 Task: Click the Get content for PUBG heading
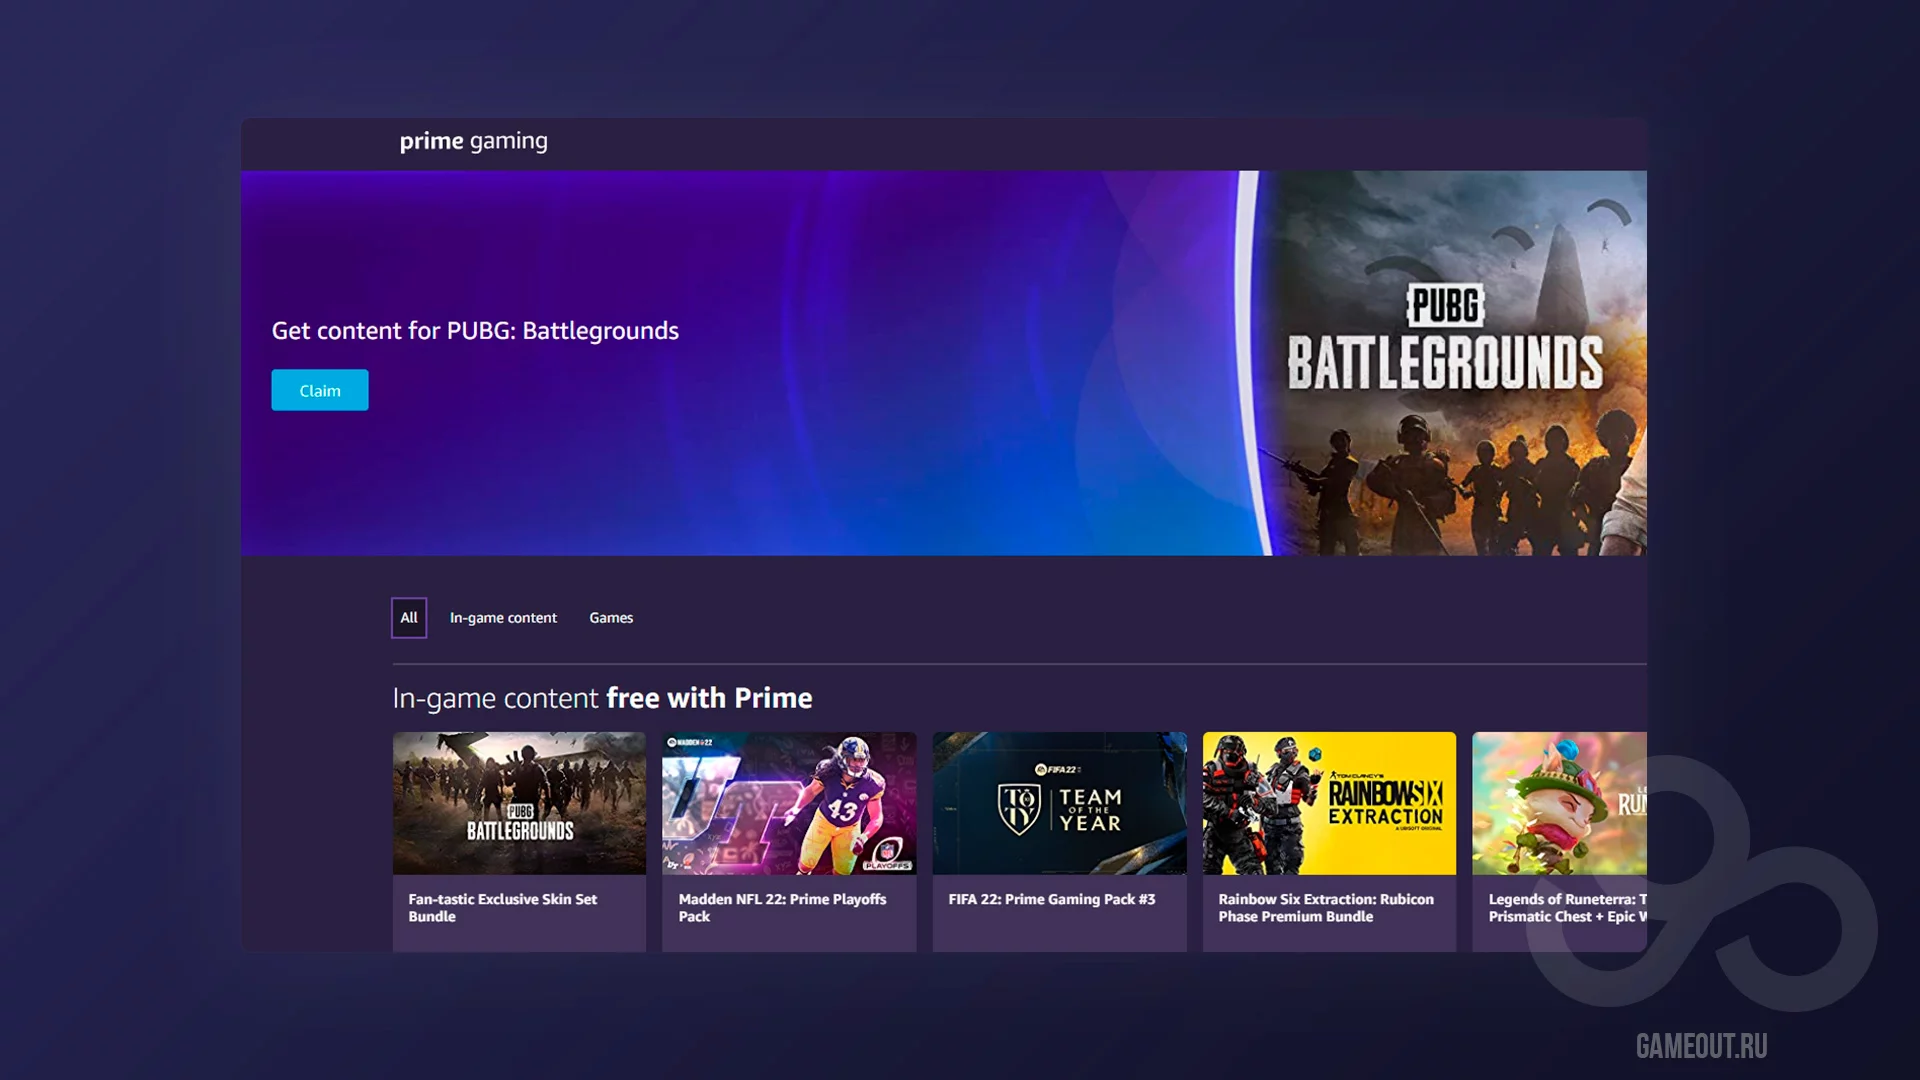coord(475,331)
